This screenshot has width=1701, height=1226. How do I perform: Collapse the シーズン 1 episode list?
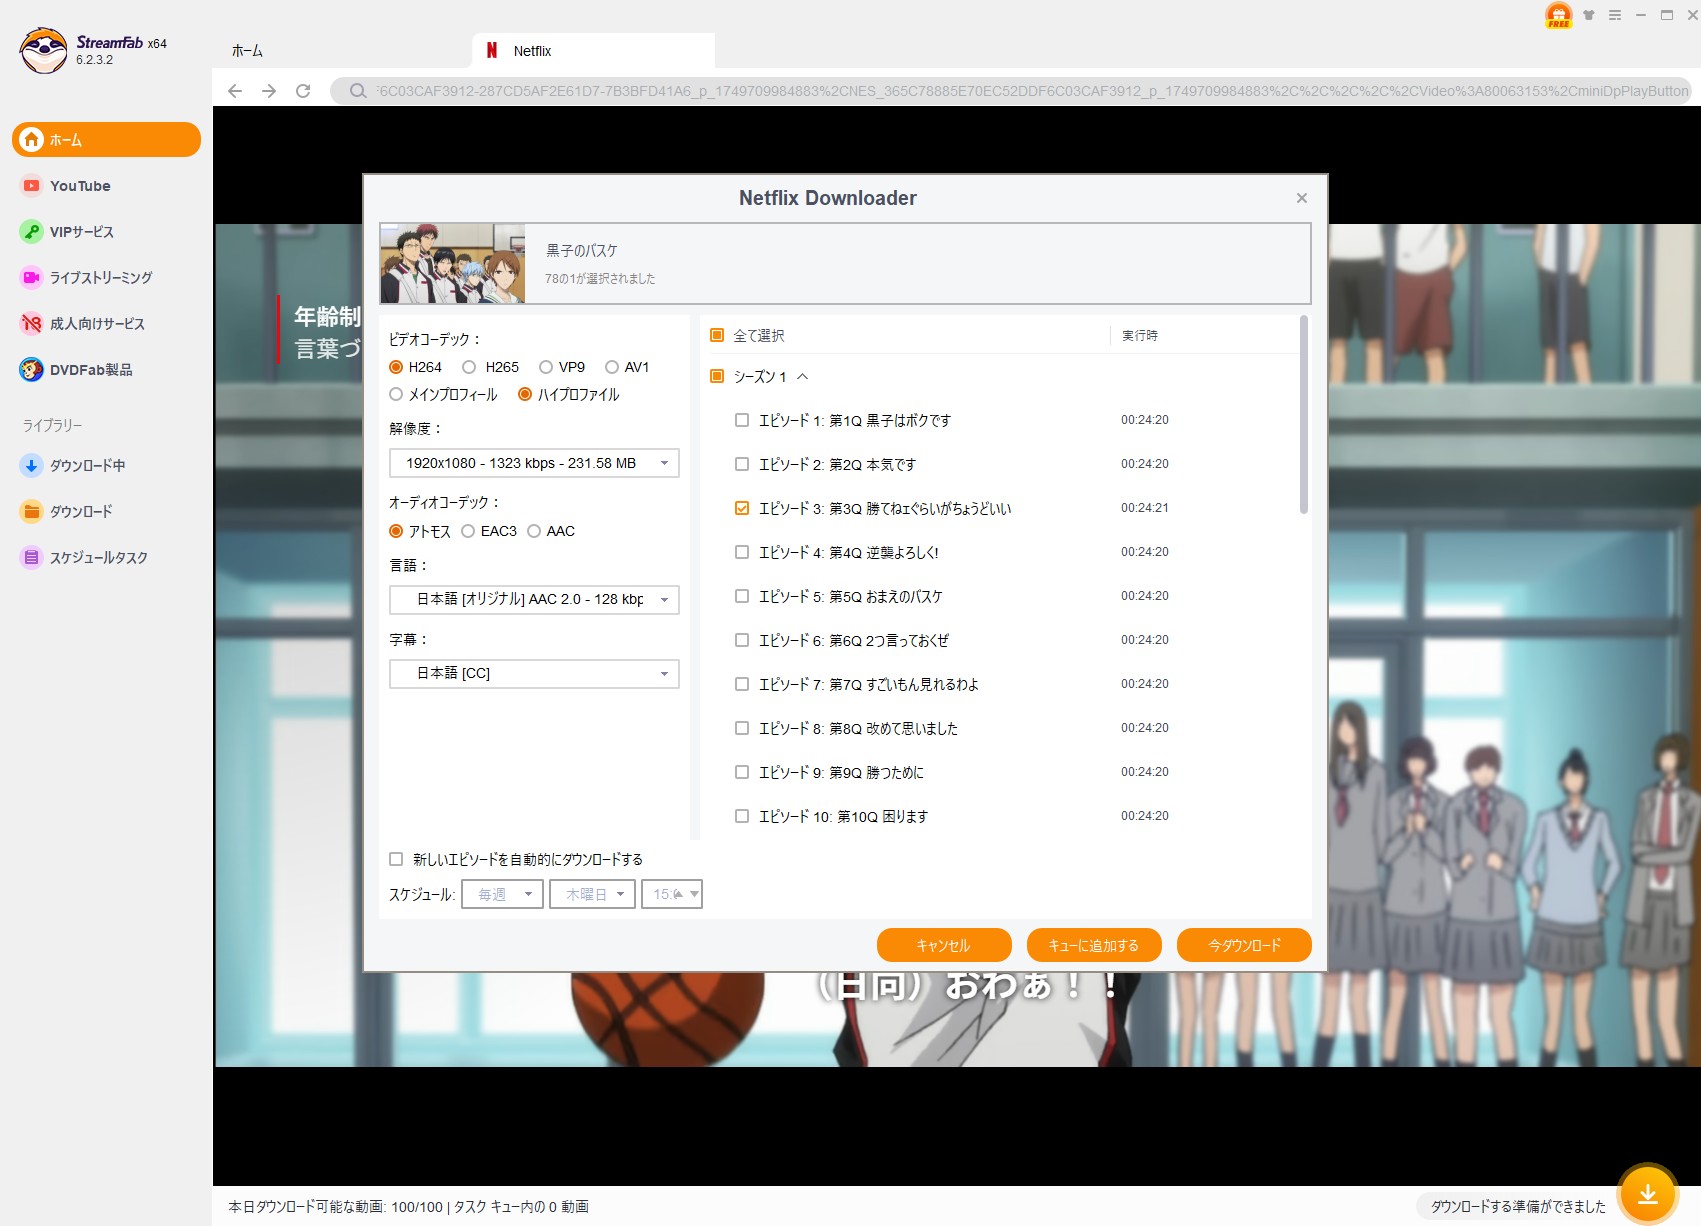point(802,377)
